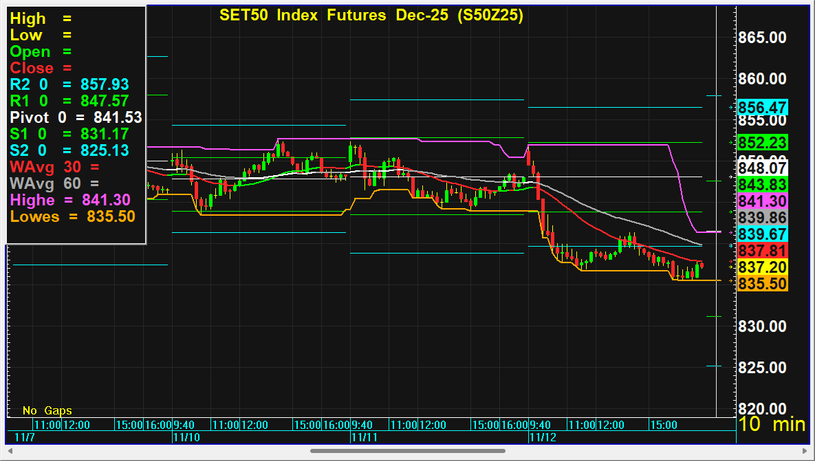Click the 11/10 date marker on time axis
Viewport: 815px width, 461px height.
coord(184,437)
